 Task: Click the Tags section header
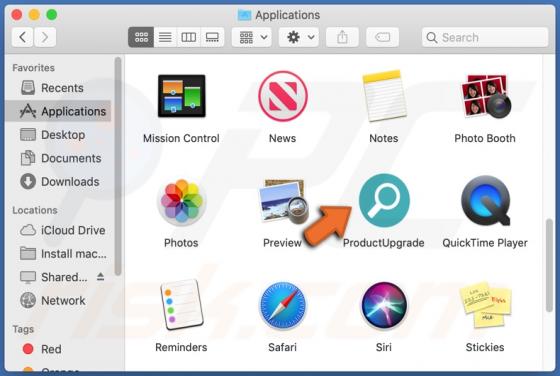[23, 329]
